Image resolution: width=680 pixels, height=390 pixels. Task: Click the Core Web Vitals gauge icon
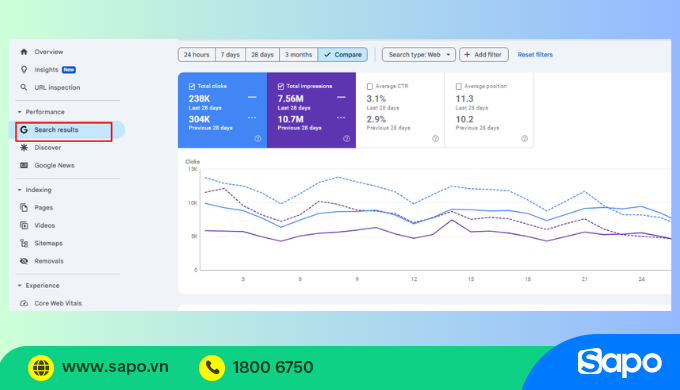click(x=24, y=303)
